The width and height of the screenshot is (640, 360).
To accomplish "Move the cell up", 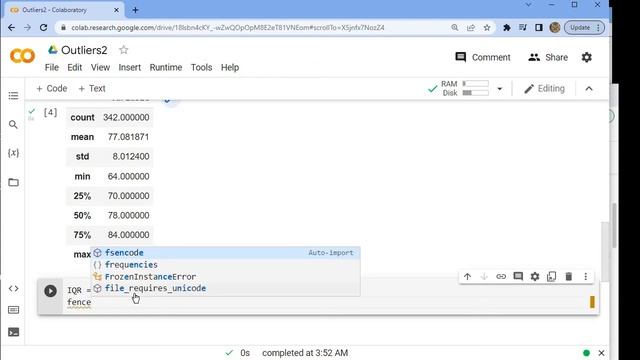I will point(467,277).
